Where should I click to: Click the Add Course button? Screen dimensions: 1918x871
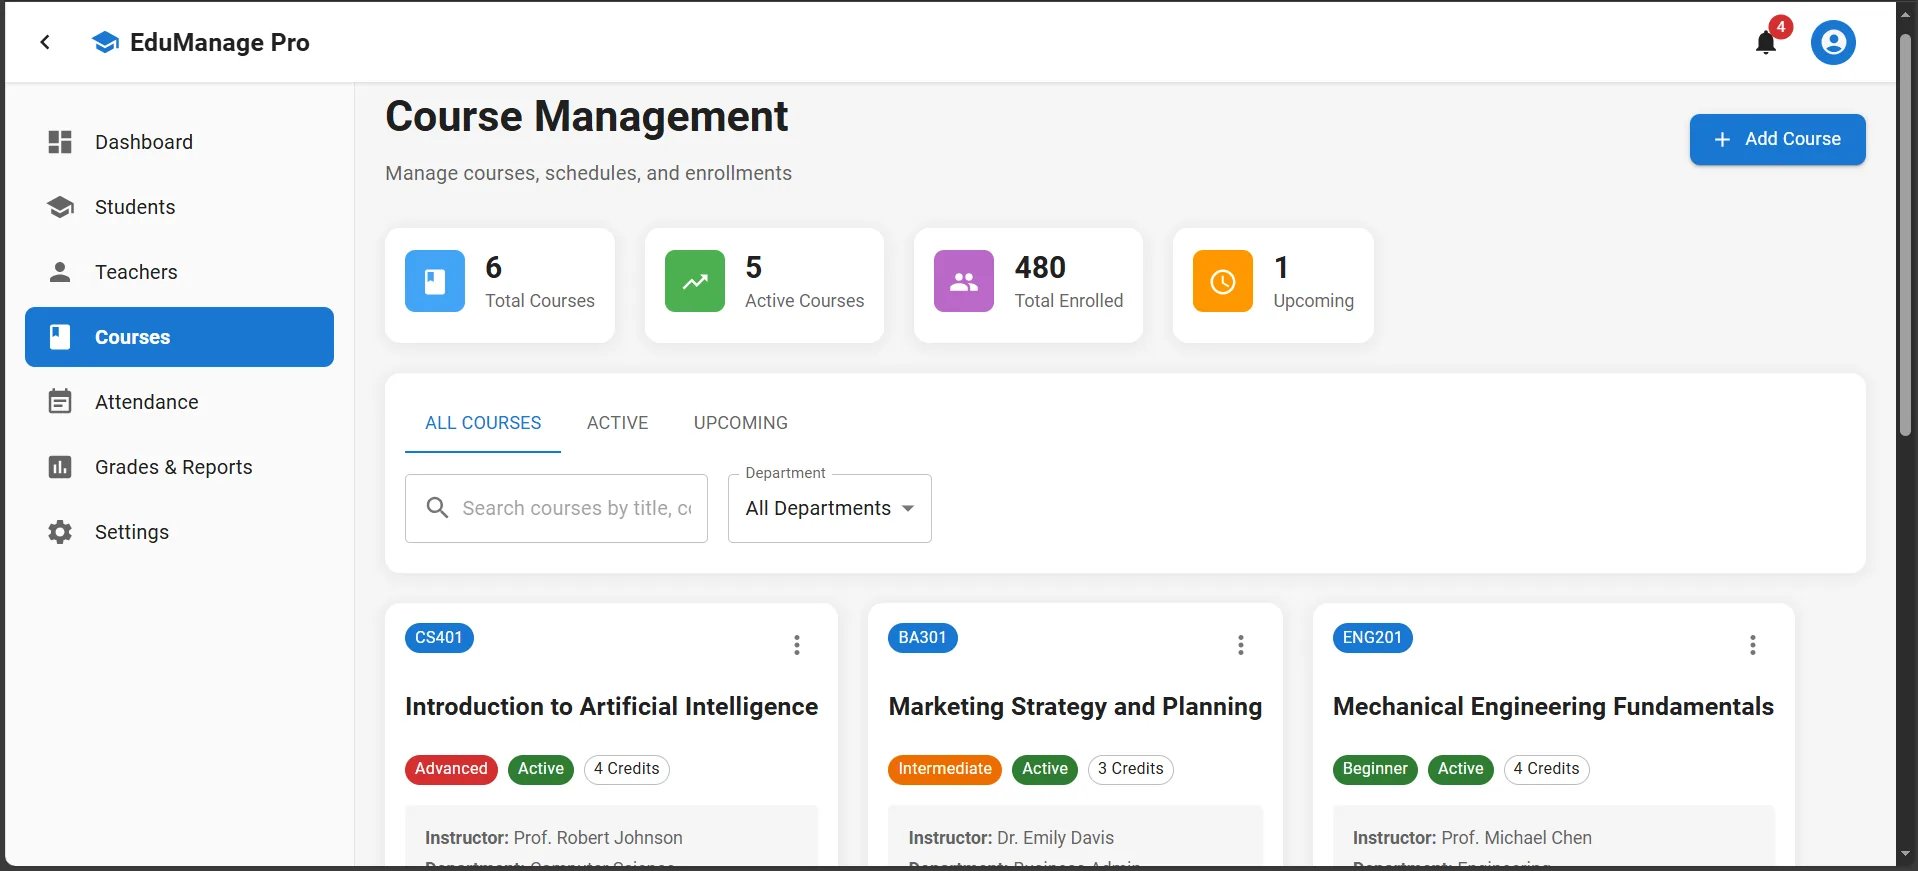click(1778, 139)
